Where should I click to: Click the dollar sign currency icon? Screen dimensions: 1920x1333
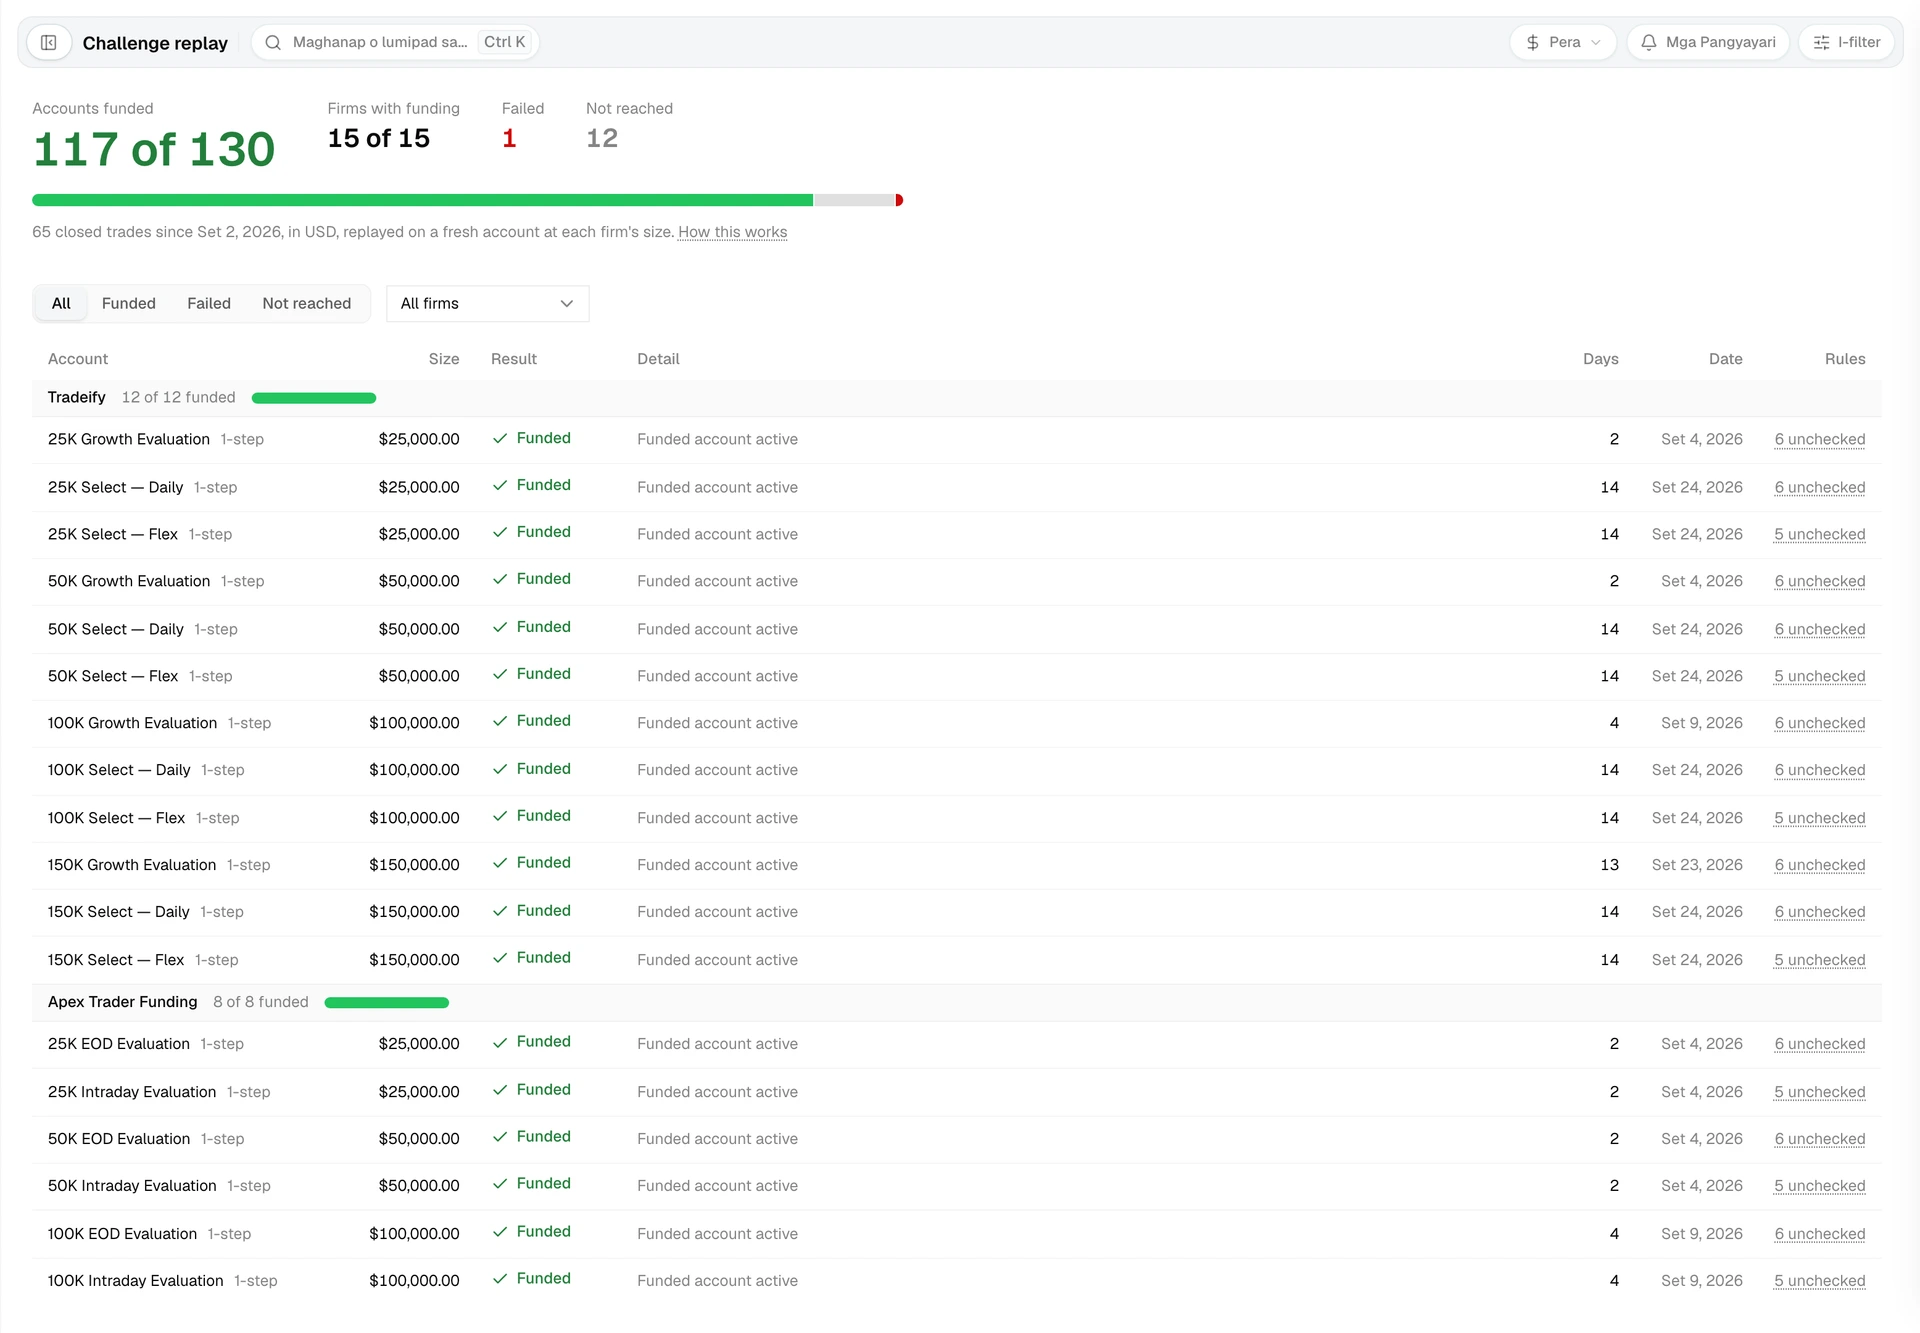pyautogui.click(x=1533, y=43)
